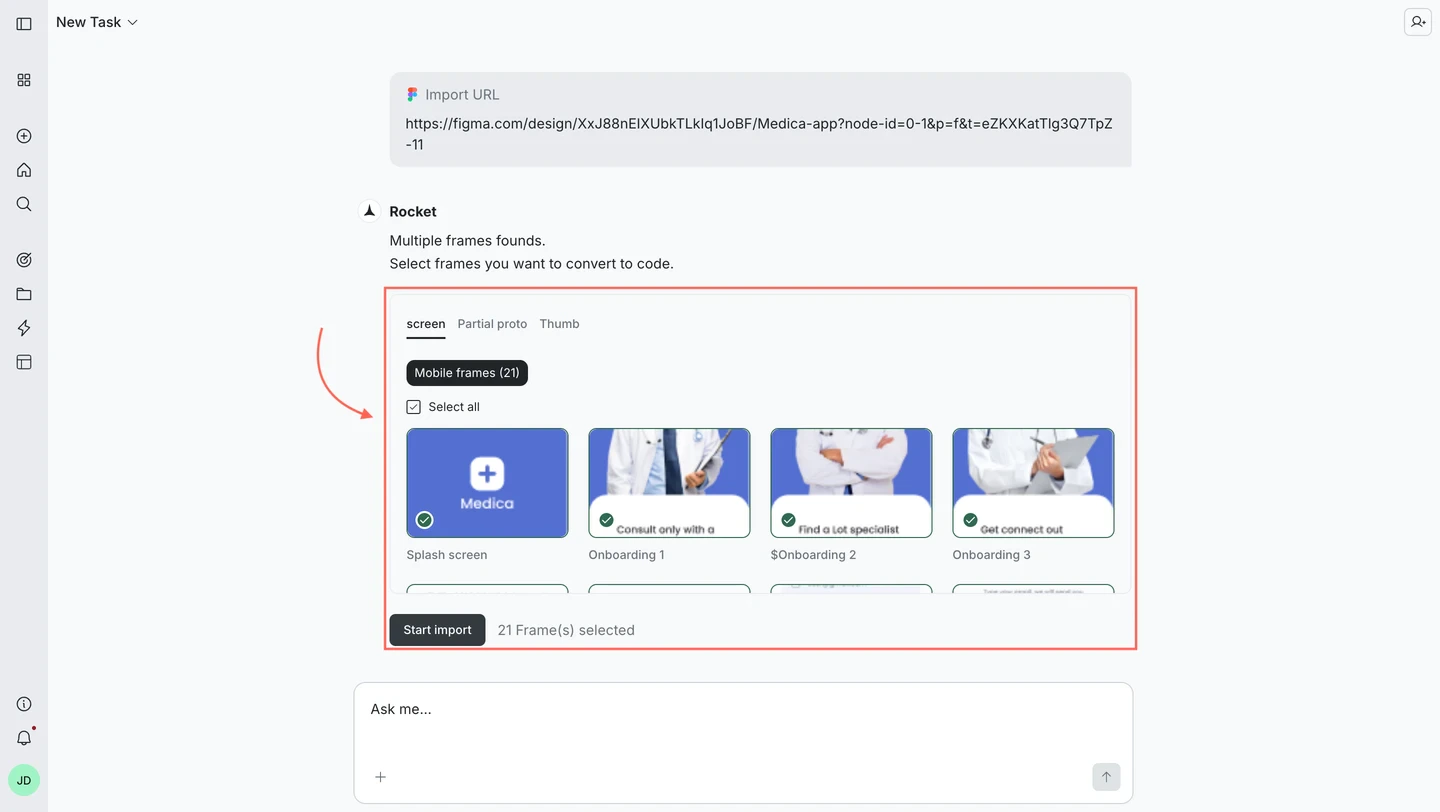Select the folder icon in the sidebar
Image resolution: width=1440 pixels, height=812 pixels.
pyautogui.click(x=23, y=293)
